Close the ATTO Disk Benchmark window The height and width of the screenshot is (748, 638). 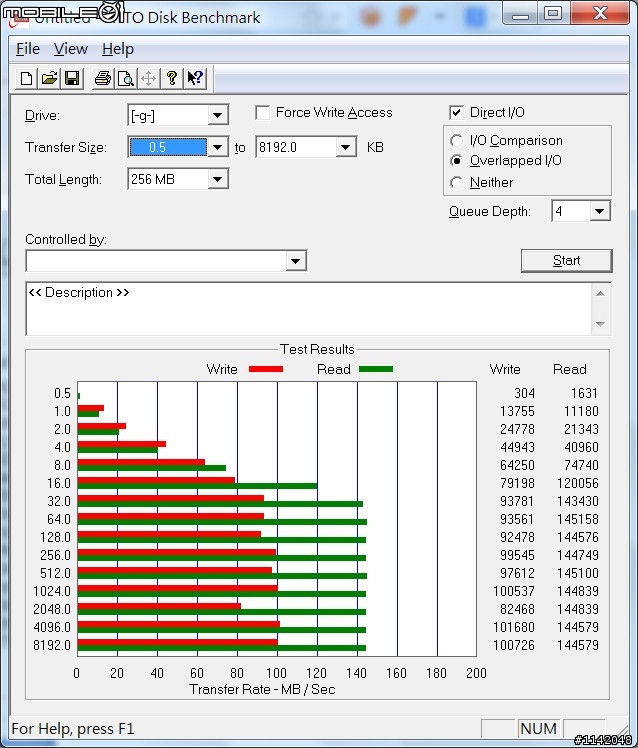(x=600, y=13)
